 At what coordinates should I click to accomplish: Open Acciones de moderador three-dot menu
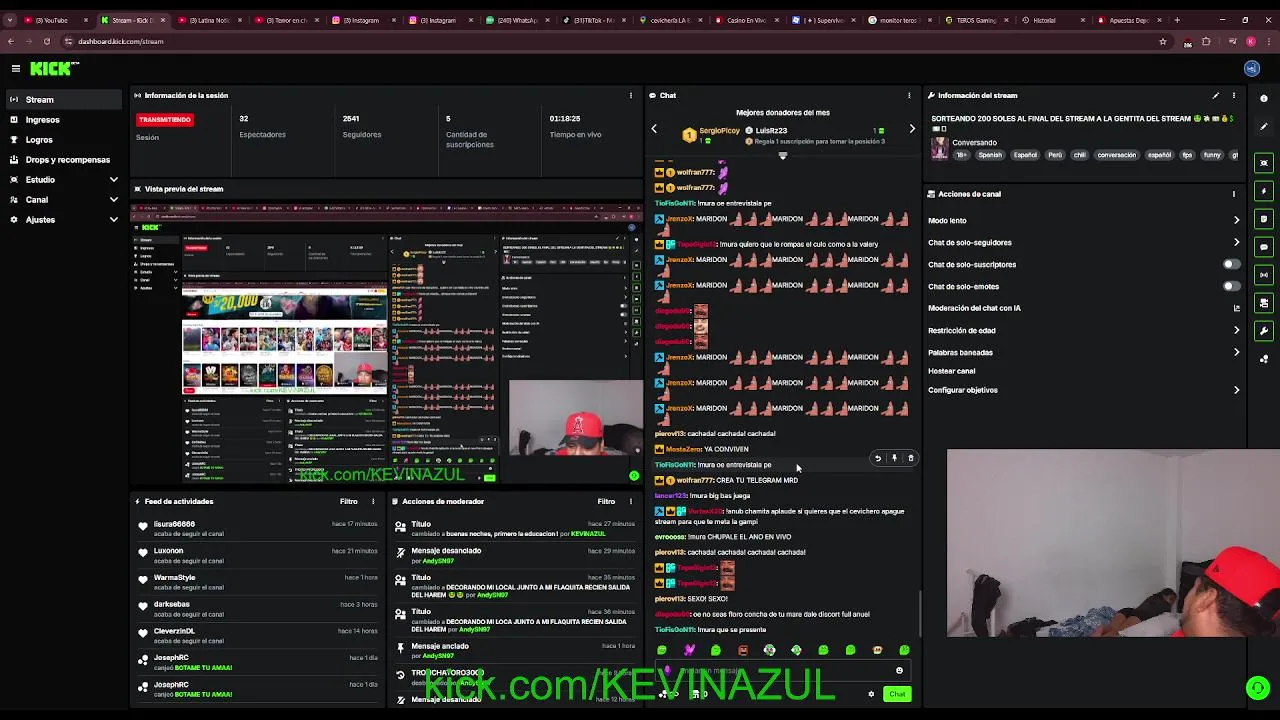pyautogui.click(x=631, y=501)
